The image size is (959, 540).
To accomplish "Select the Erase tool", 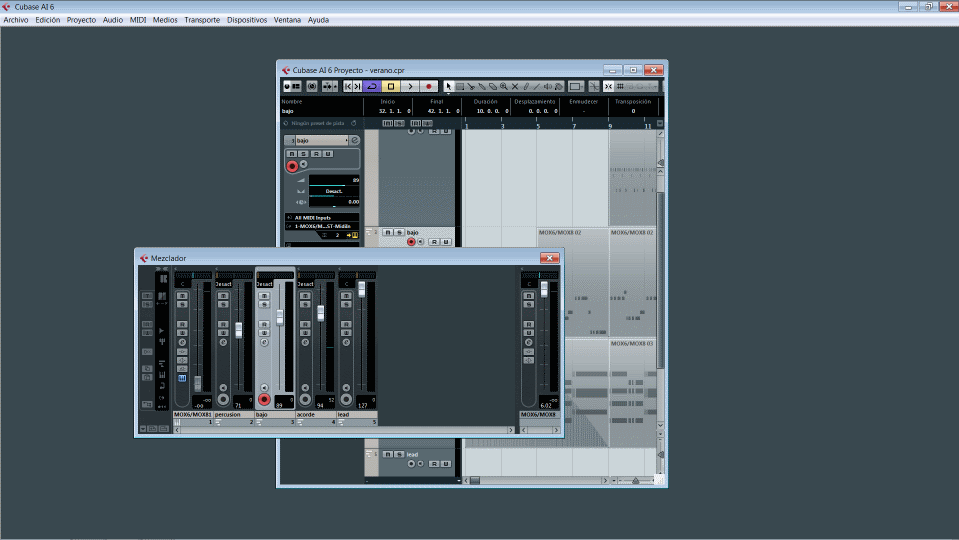I will tap(493, 86).
